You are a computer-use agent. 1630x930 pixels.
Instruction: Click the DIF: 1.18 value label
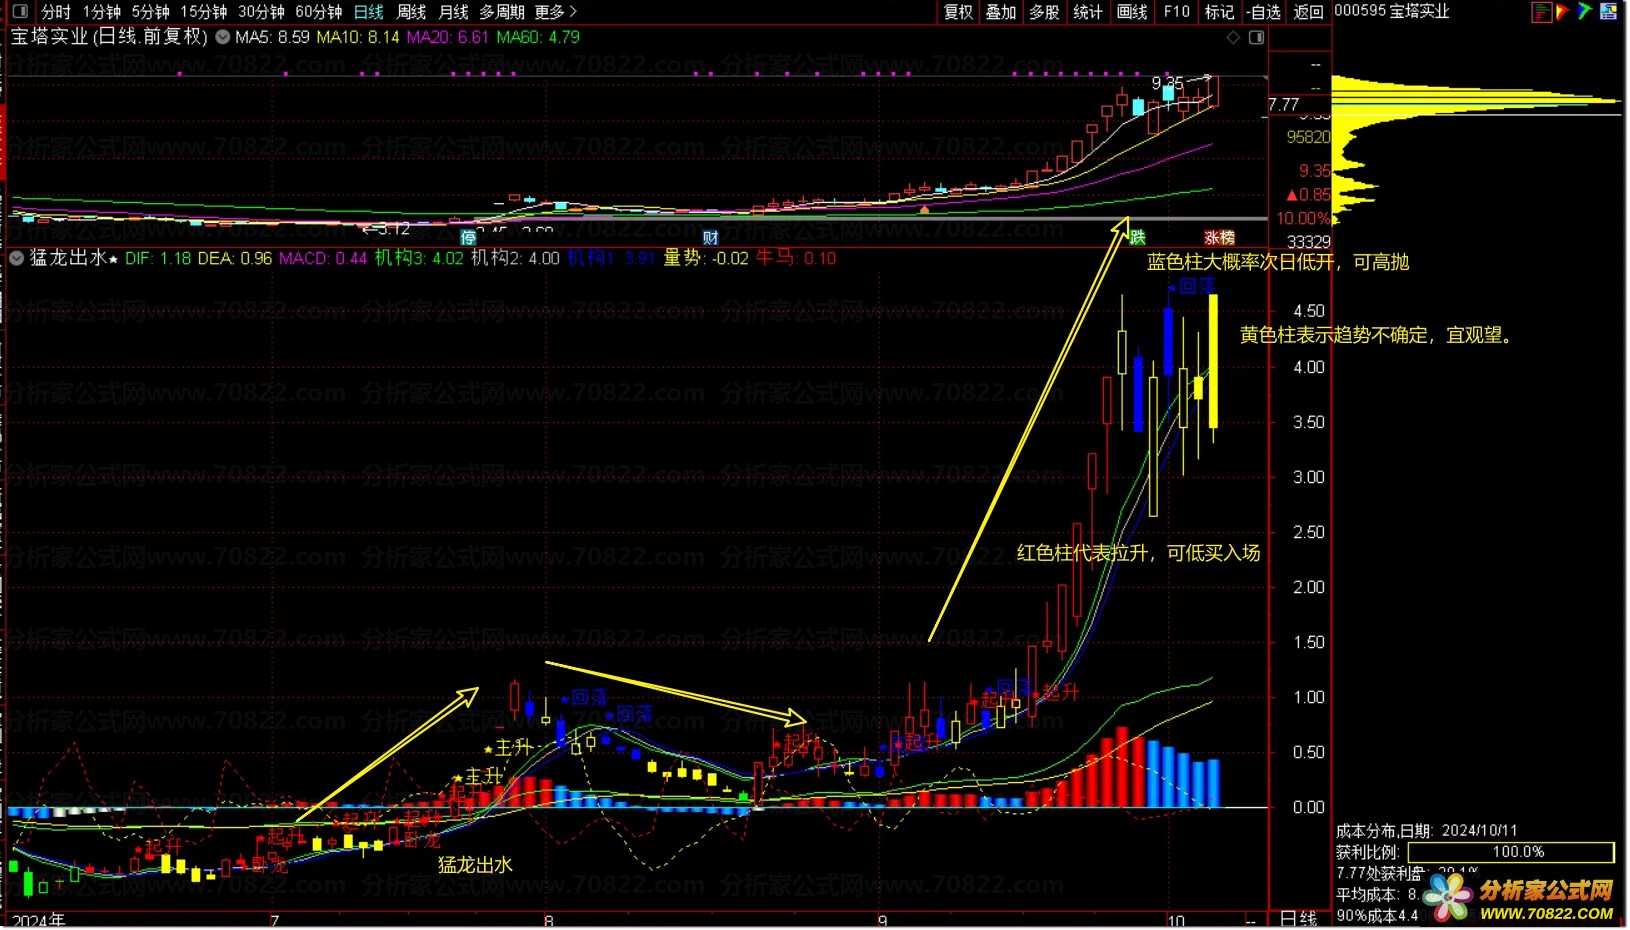click(x=158, y=258)
